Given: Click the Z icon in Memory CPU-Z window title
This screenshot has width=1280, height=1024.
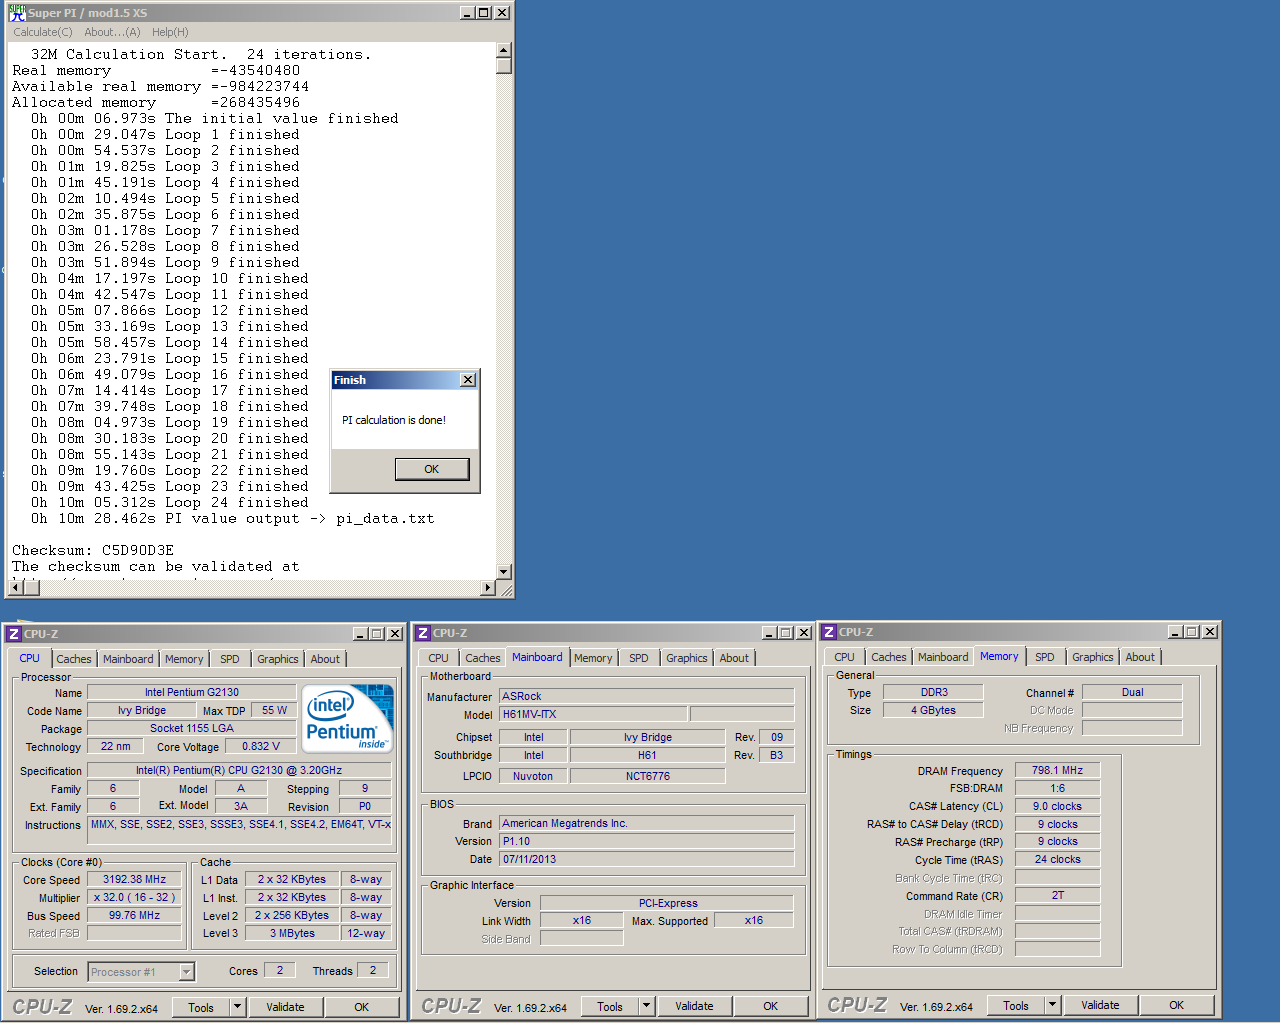Looking at the screenshot, I should pyautogui.click(x=829, y=632).
